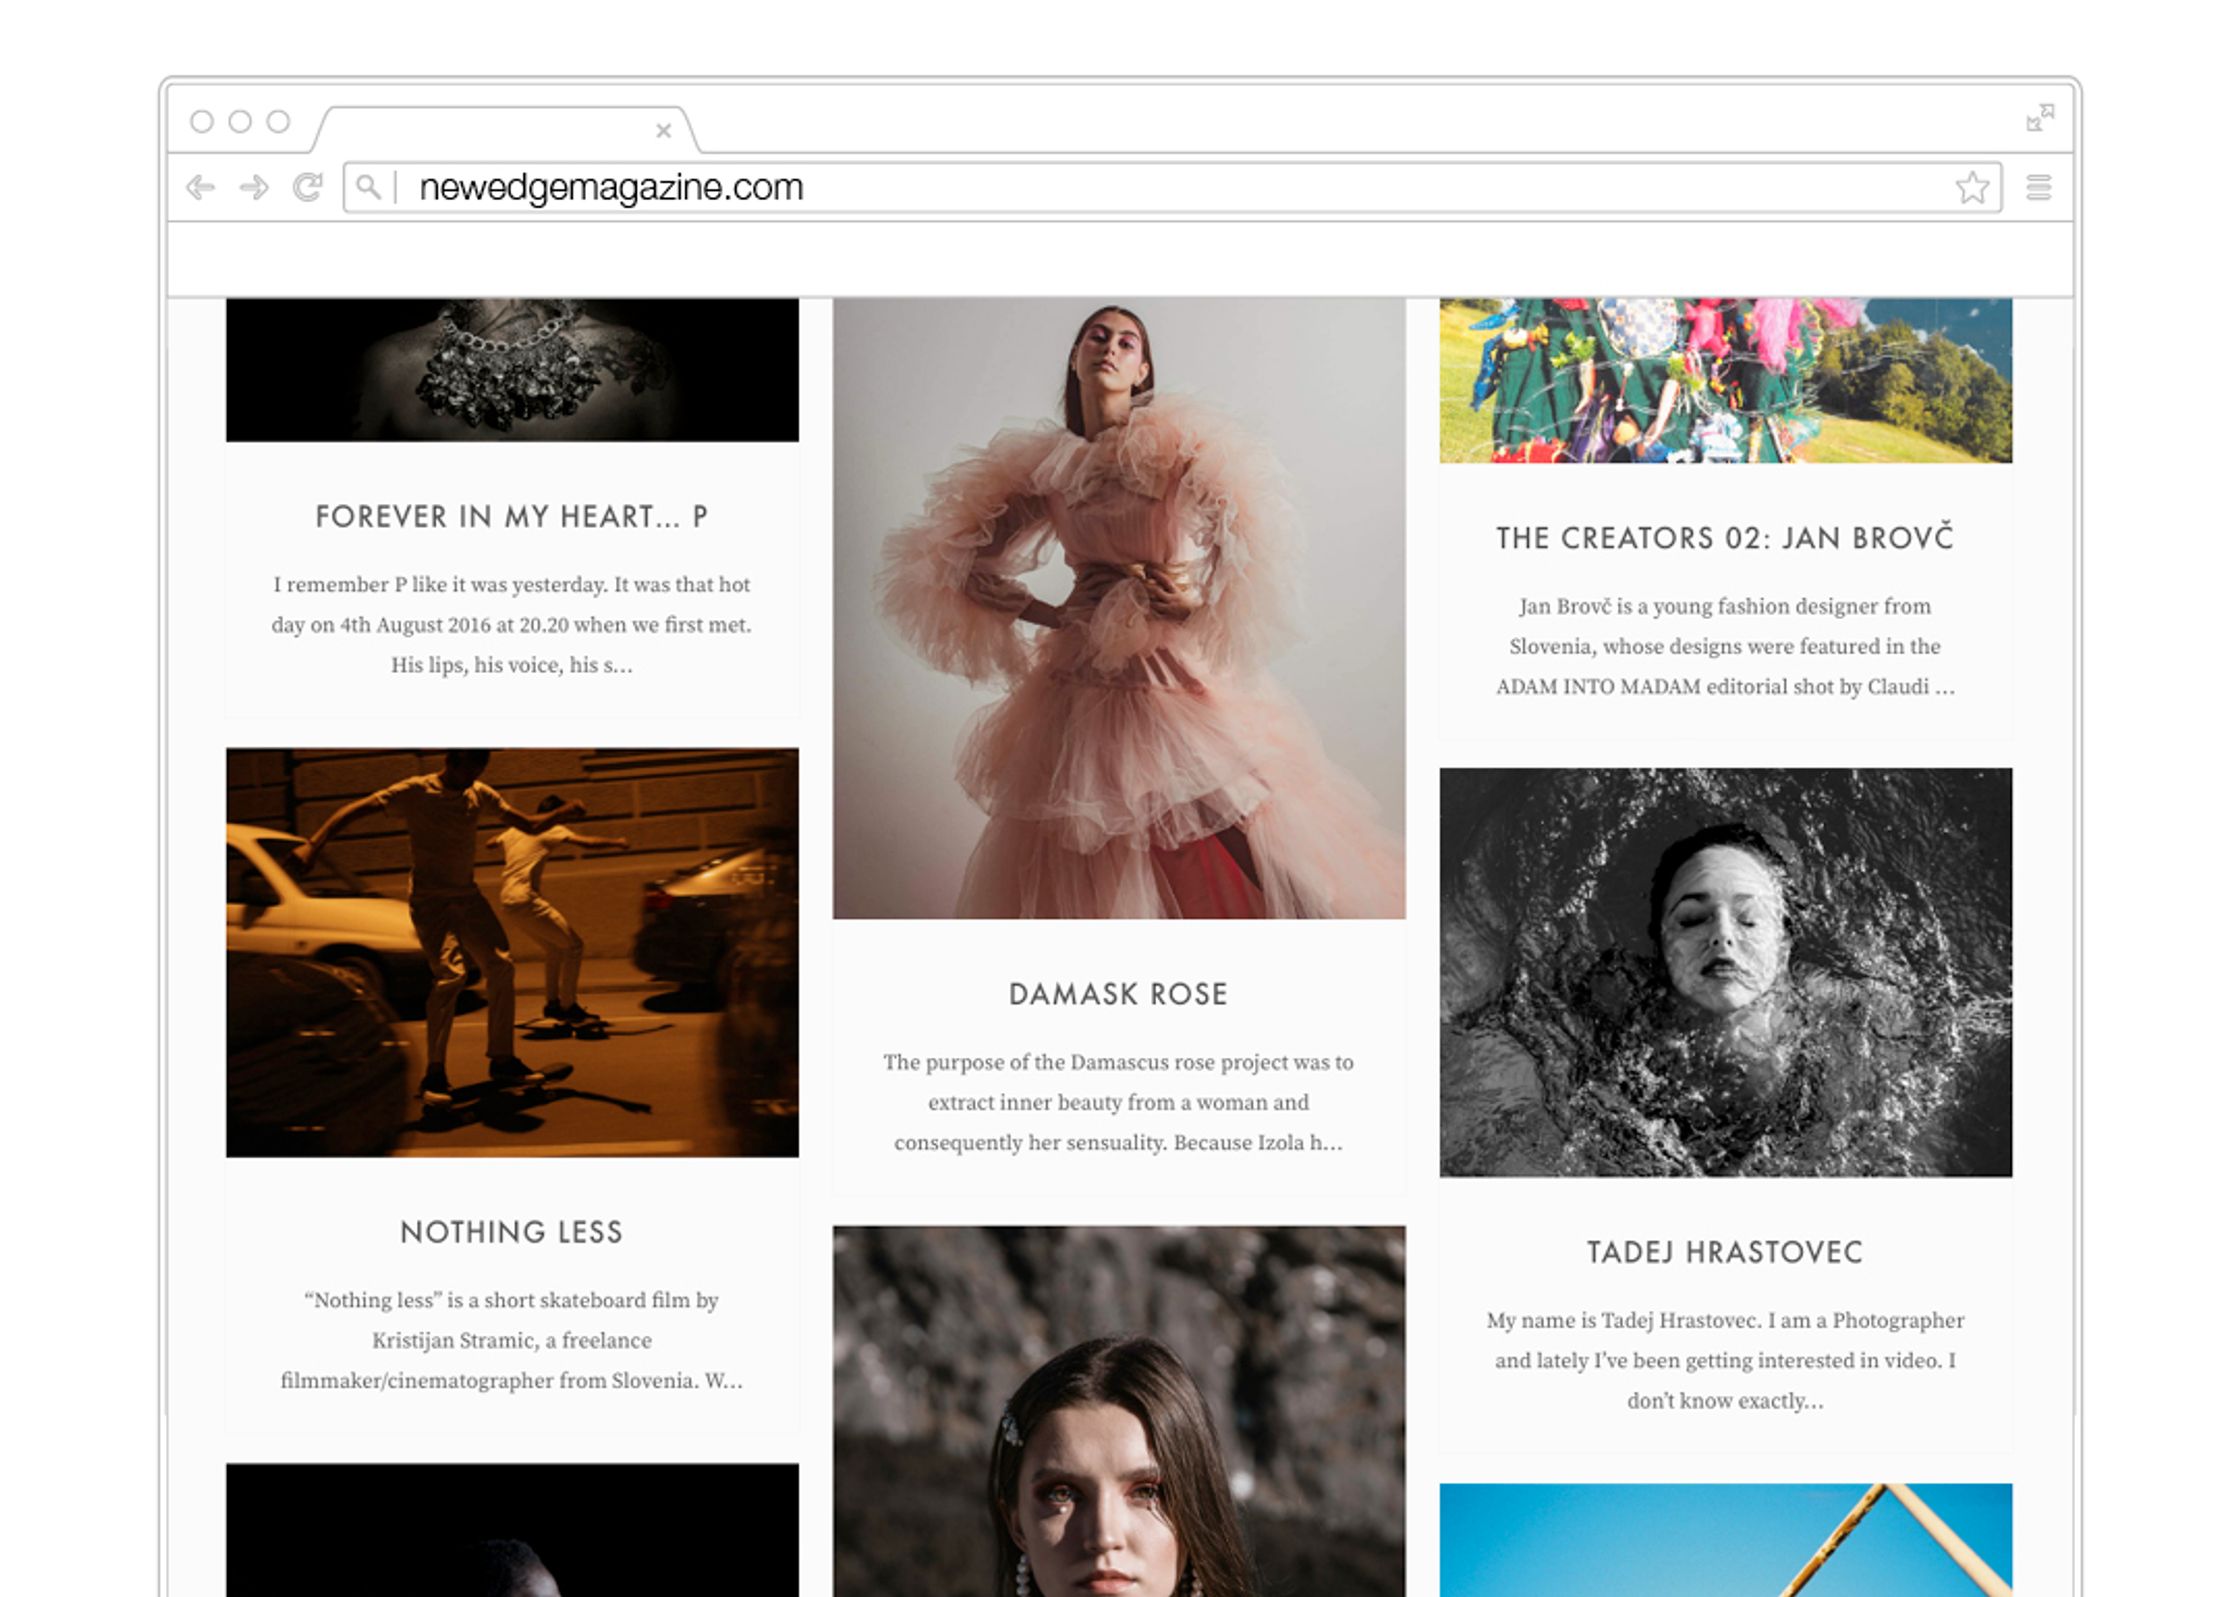Click excerpt 'The purpose of the Damascus rose'
The height and width of the screenshot is (1597, 2240).
(1118, 1102)
